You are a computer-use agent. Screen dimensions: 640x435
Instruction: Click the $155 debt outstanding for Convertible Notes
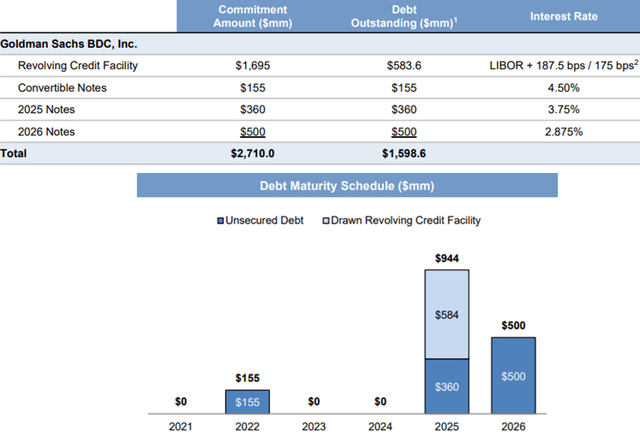click(x=404, y=88)
